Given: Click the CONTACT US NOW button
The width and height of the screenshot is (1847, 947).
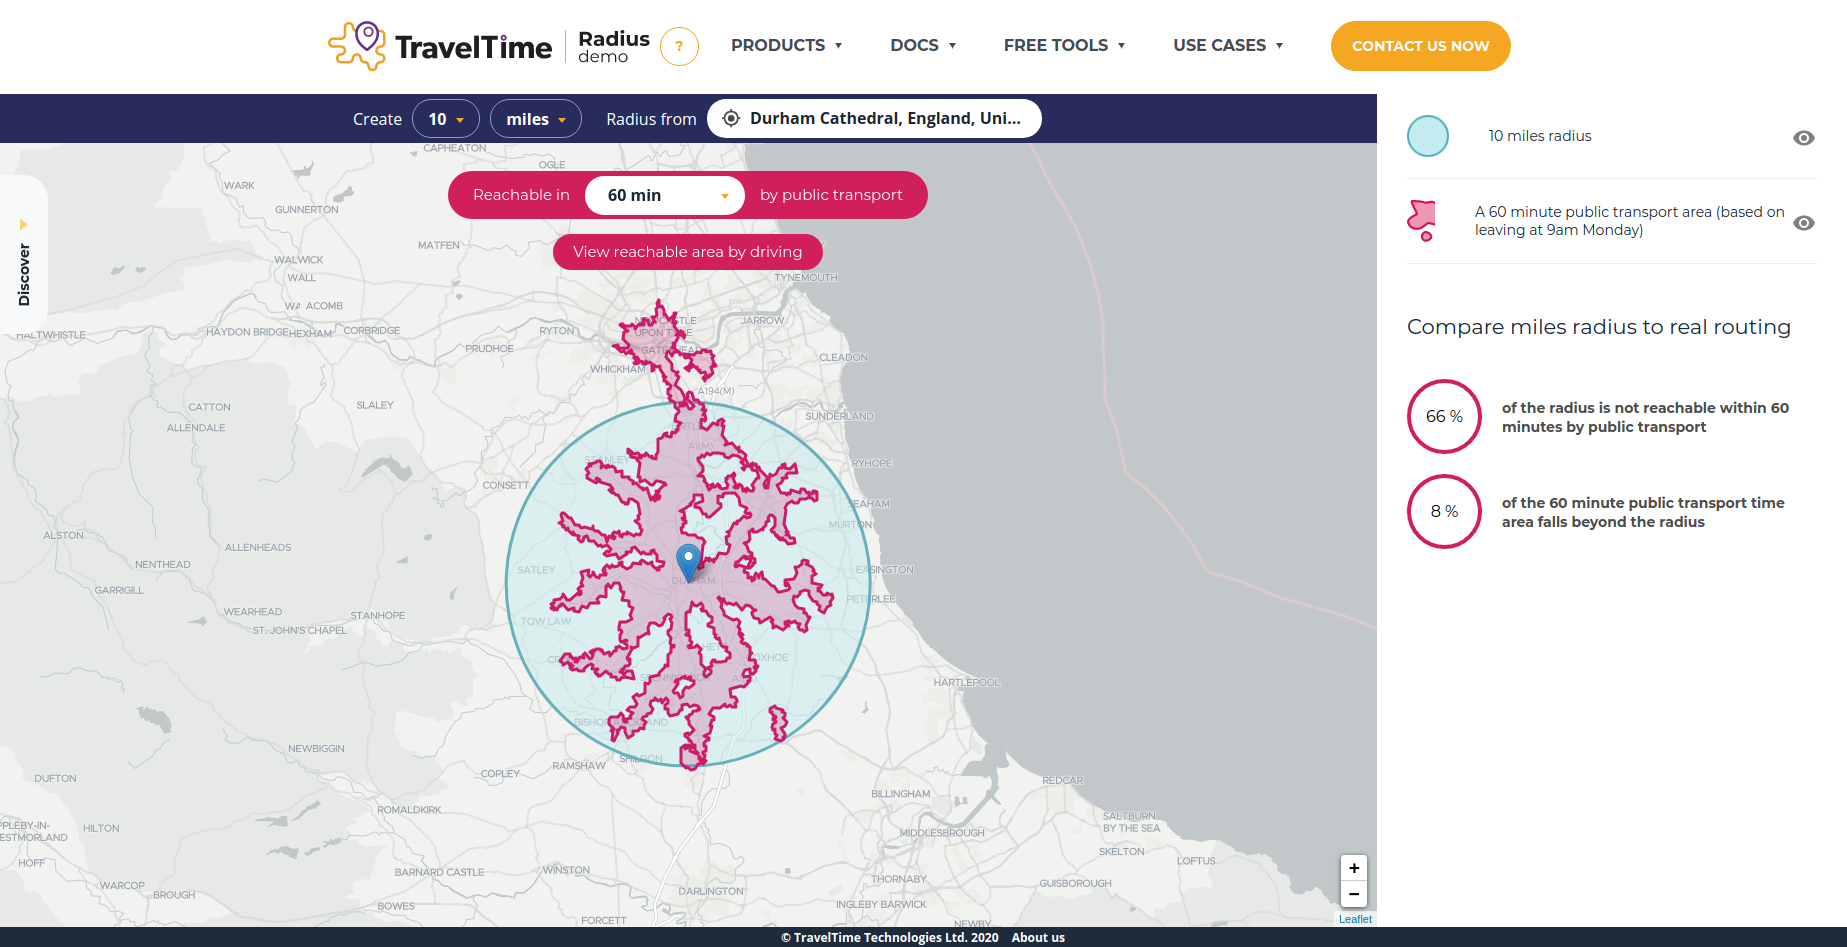Looking at the screenshot, I should coord(1420,45).
